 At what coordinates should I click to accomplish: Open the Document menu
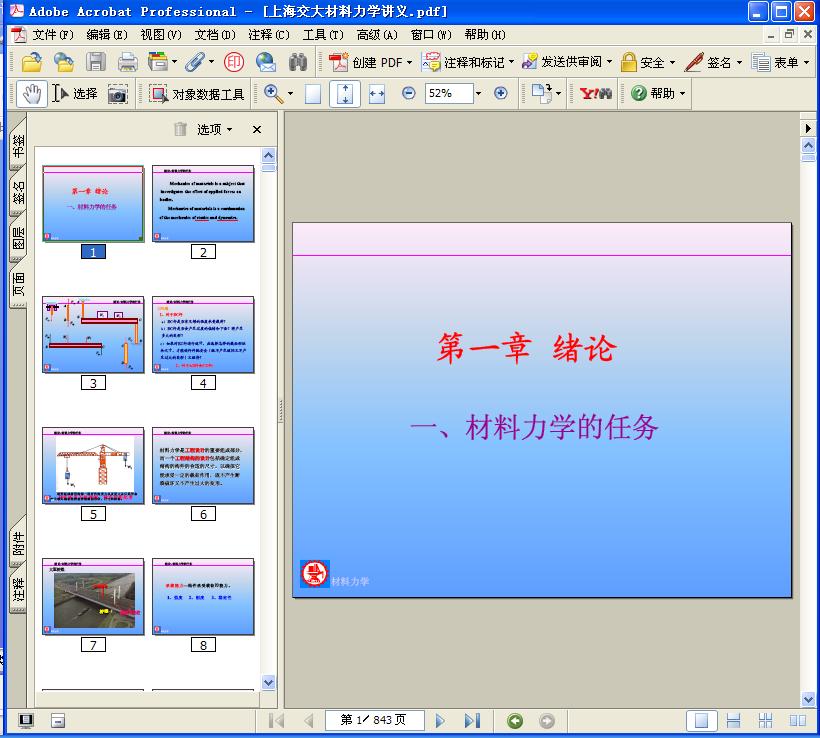tap(214, 35)
